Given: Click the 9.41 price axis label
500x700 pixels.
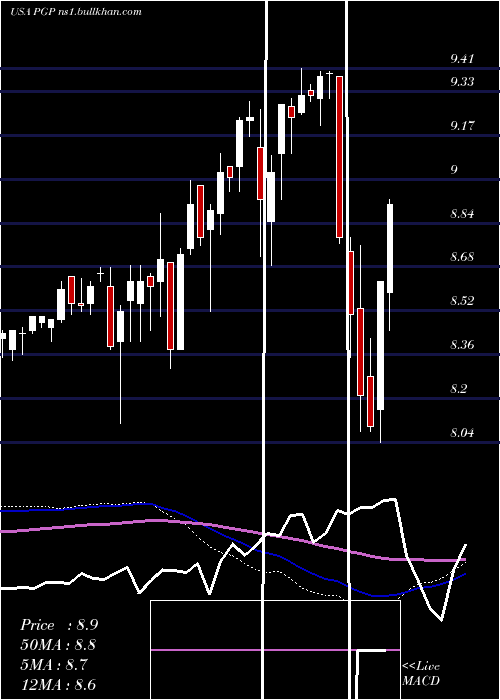Looking at the screenshot, I should pos(462,59).
